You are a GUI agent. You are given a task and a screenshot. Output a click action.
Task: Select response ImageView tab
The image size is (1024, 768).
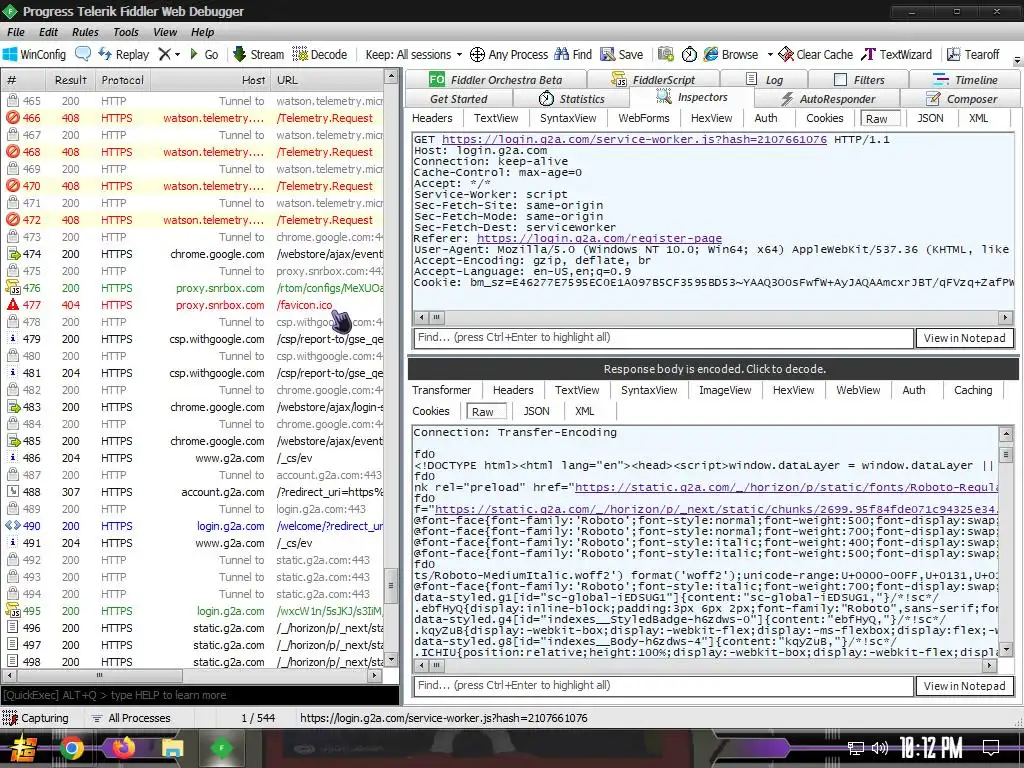(725, 390)
